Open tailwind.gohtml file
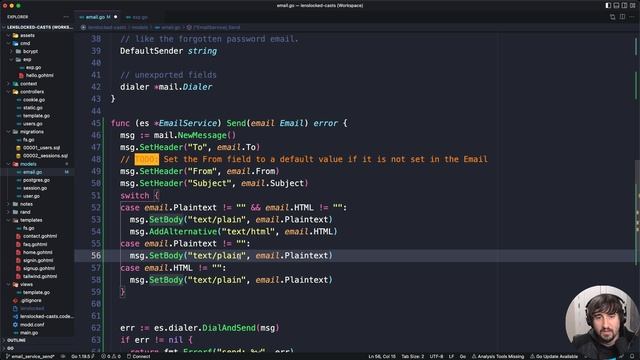This screenshot has width=640, height=360. (40, 276)
